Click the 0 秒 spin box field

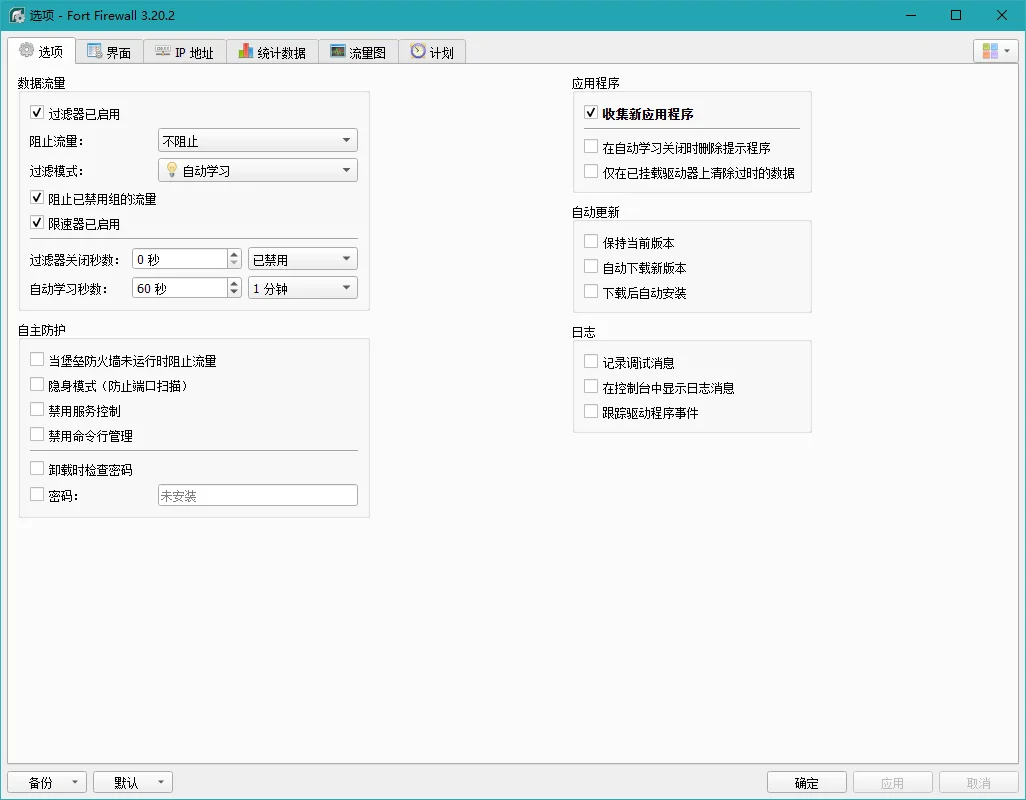click(181, 259)
